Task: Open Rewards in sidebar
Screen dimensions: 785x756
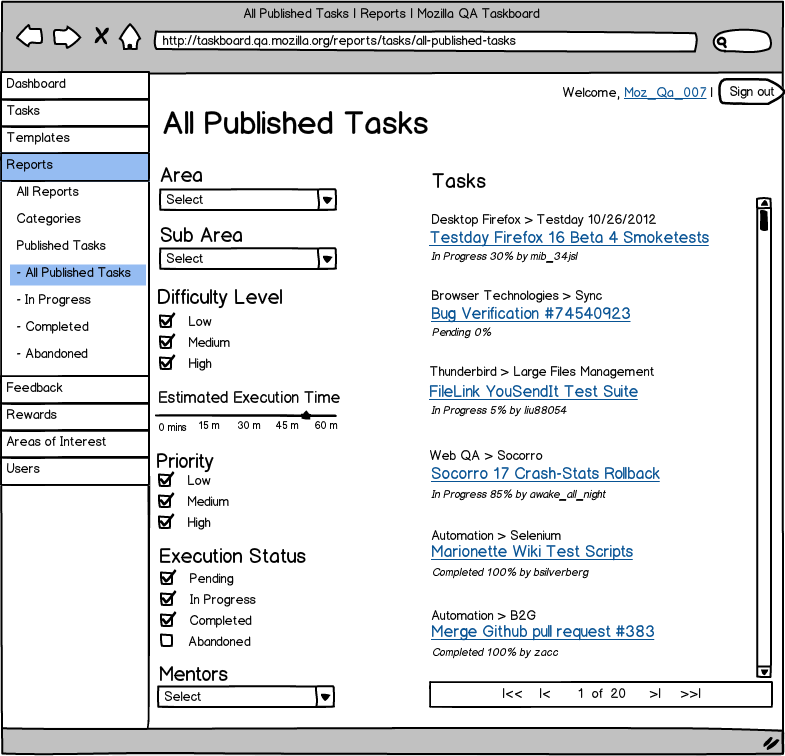Action: pos(75,416)
